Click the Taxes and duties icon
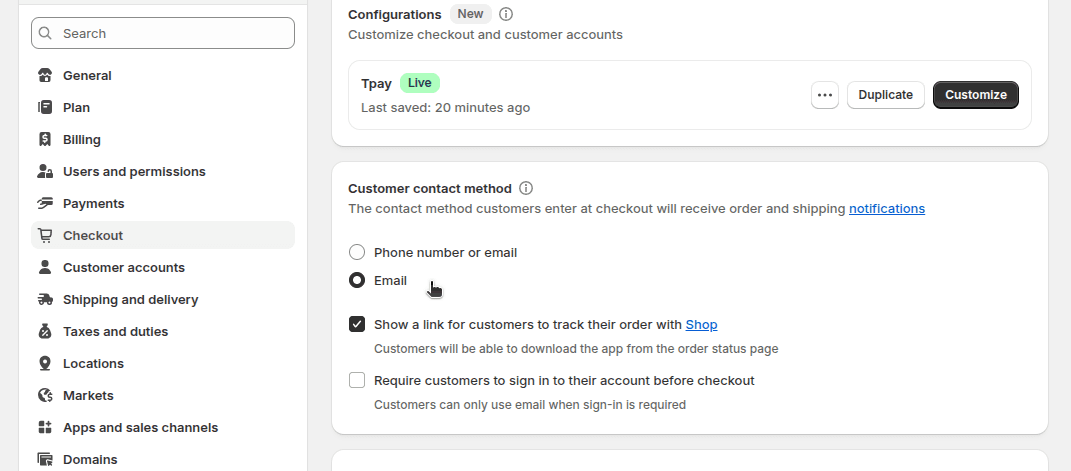Viewport: 1071px width, 471px height. point(45,332)
